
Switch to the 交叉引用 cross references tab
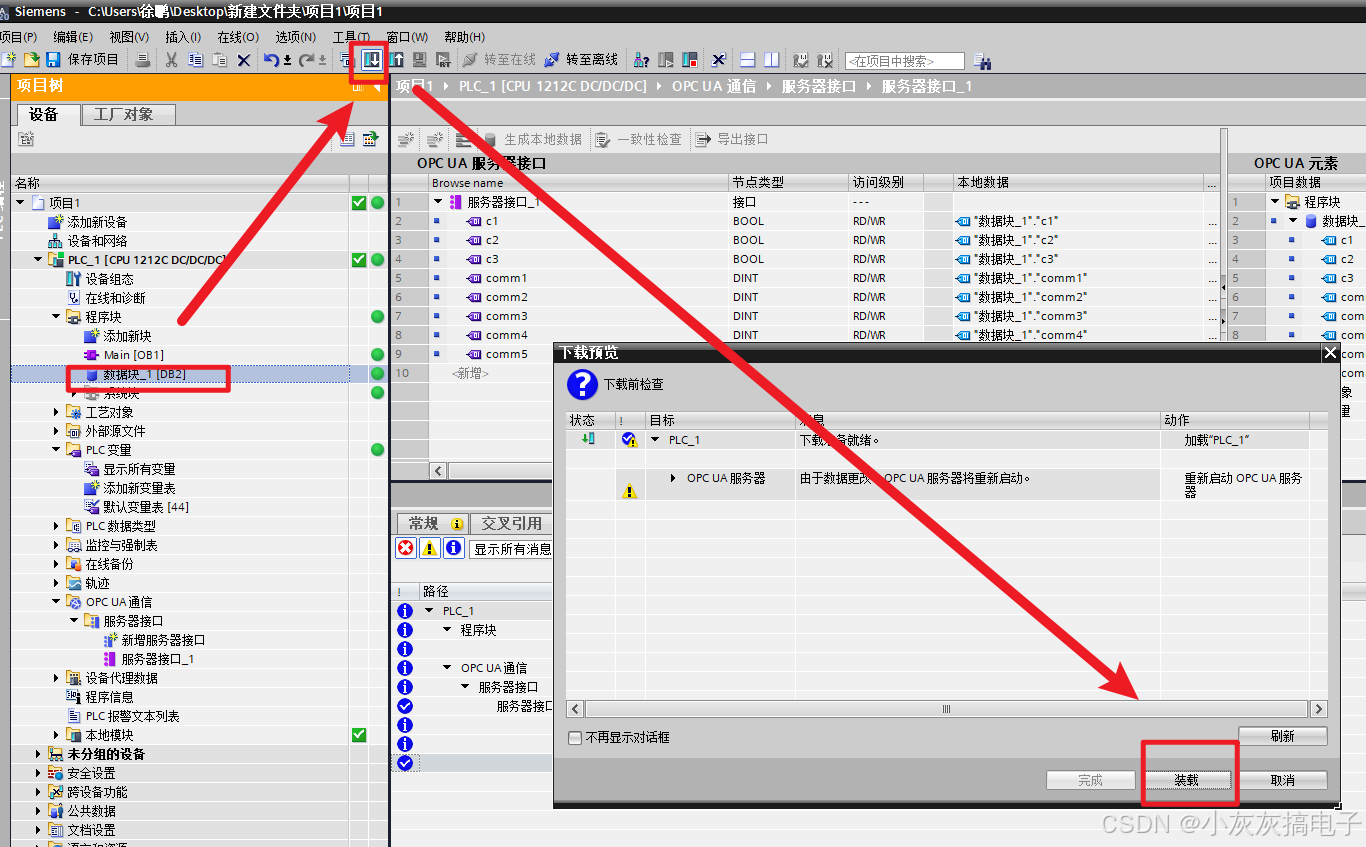click(511, 523)
